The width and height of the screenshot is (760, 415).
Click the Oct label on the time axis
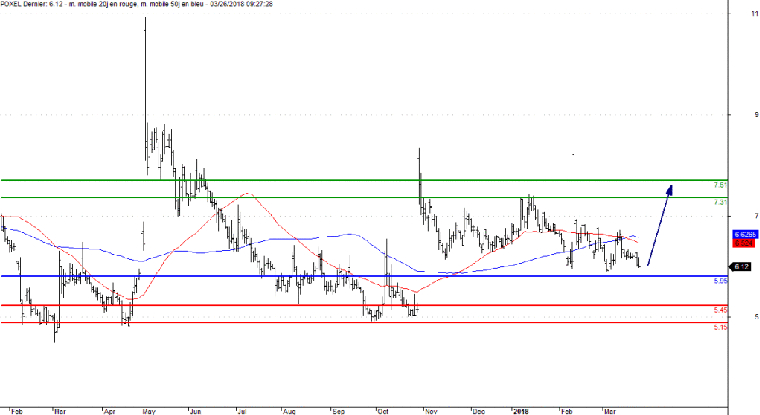pyautogui.click(x=383, y=412)
